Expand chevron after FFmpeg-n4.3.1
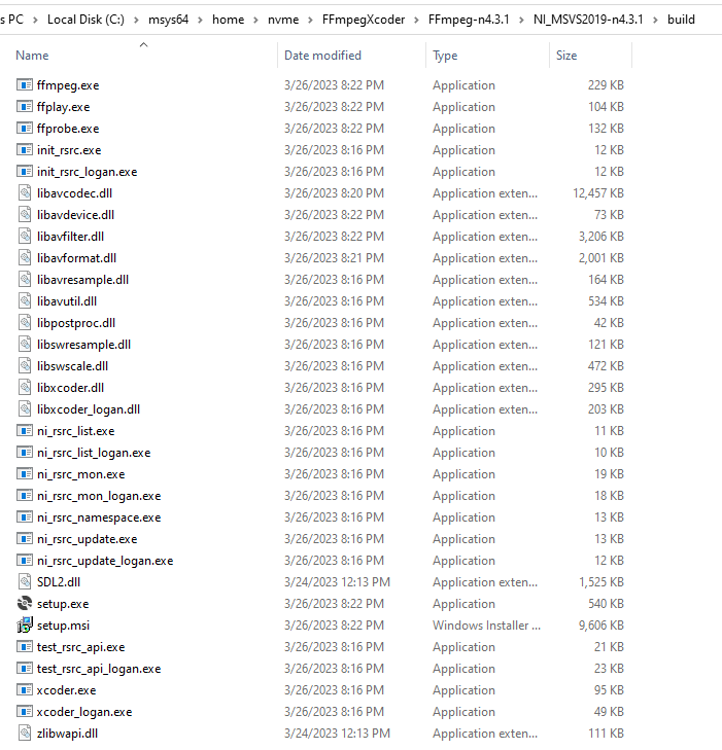722x750 pixels. 522,20
